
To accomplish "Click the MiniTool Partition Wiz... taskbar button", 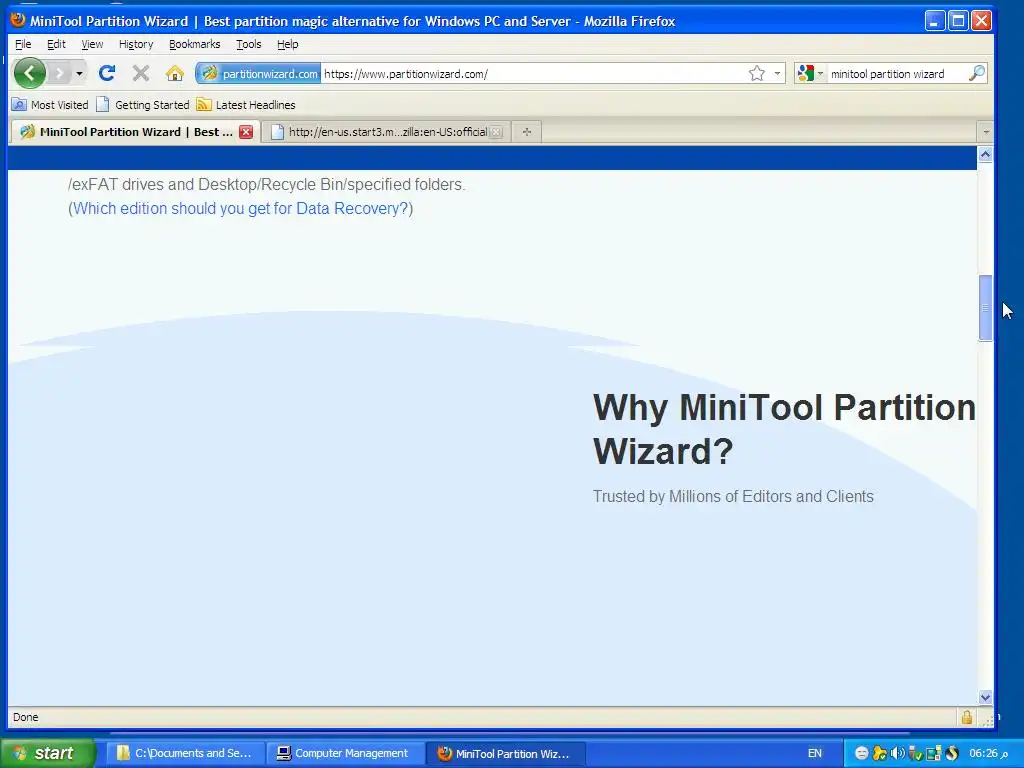I will [505, 753].
